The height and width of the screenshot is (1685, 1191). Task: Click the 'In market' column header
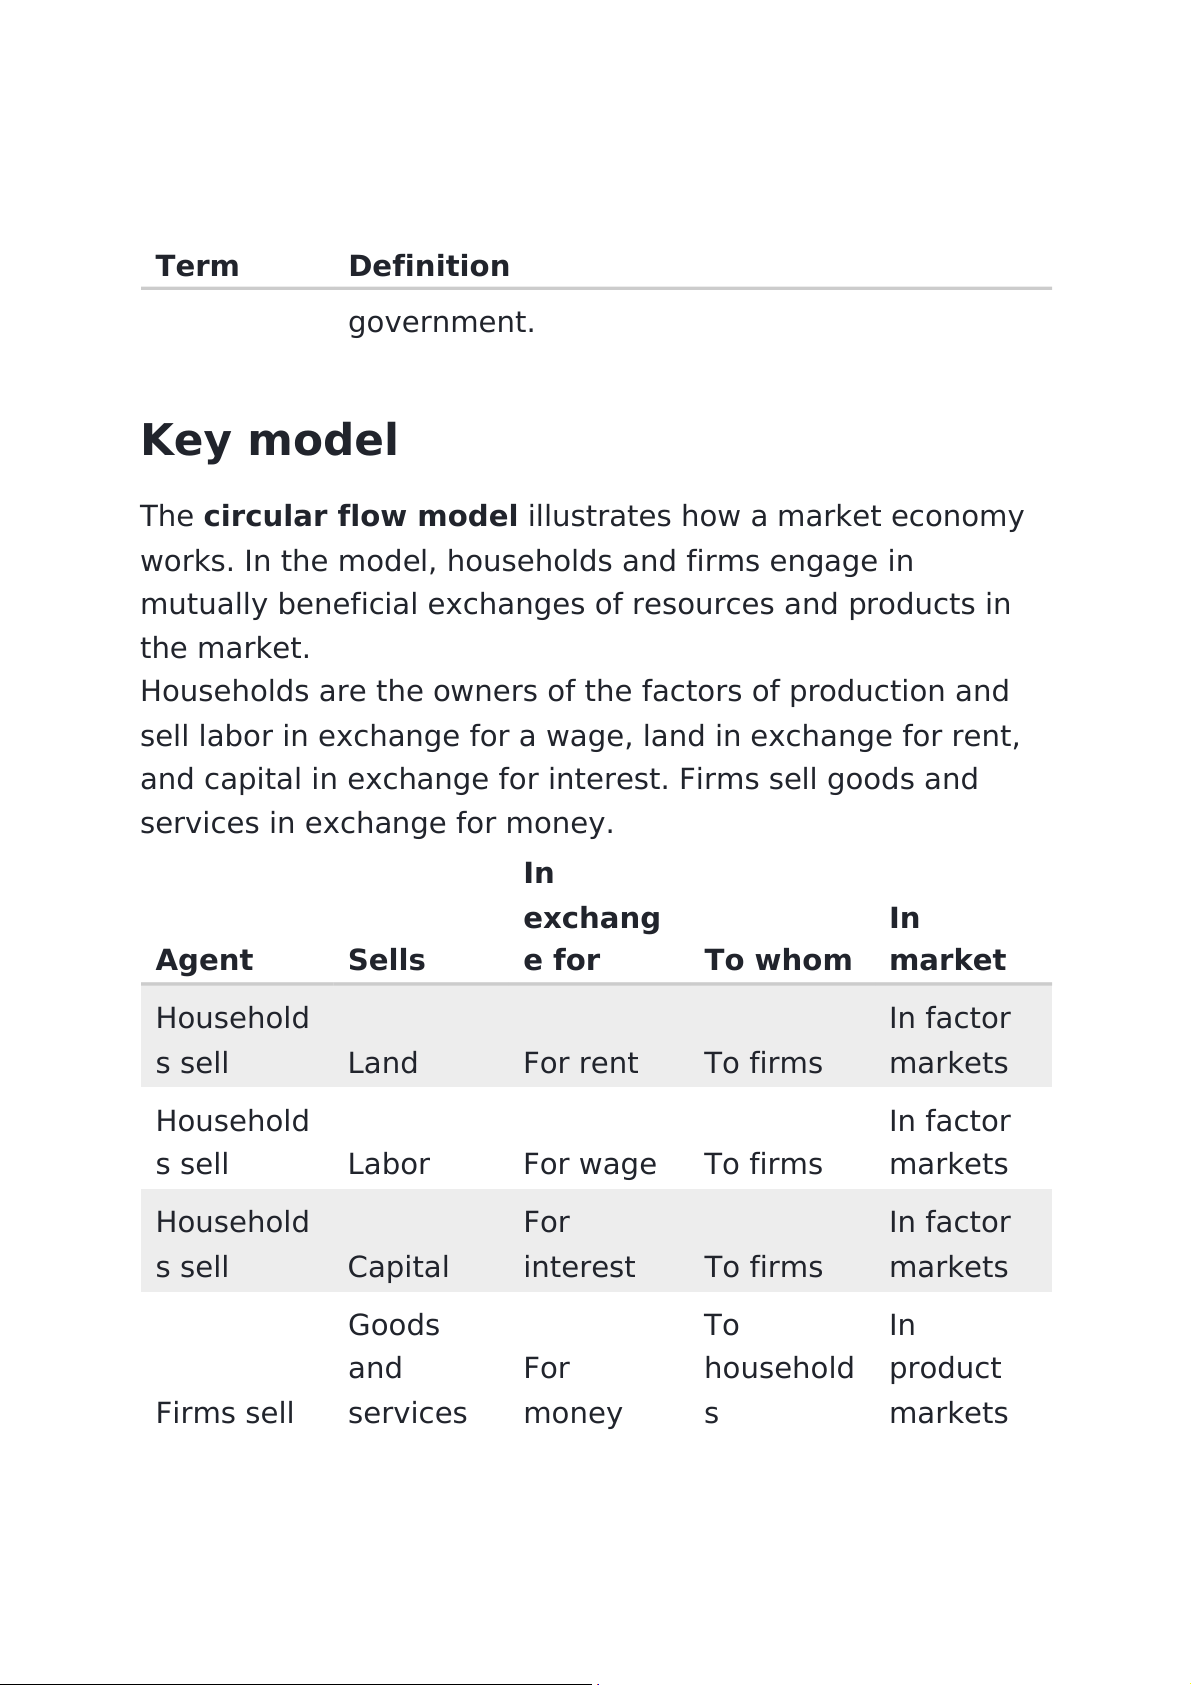point(946,939)
